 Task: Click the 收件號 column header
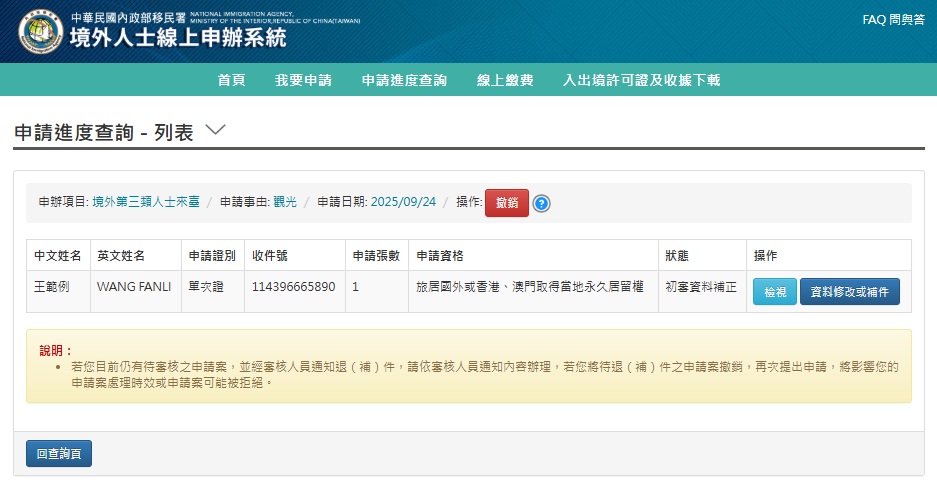269,255
